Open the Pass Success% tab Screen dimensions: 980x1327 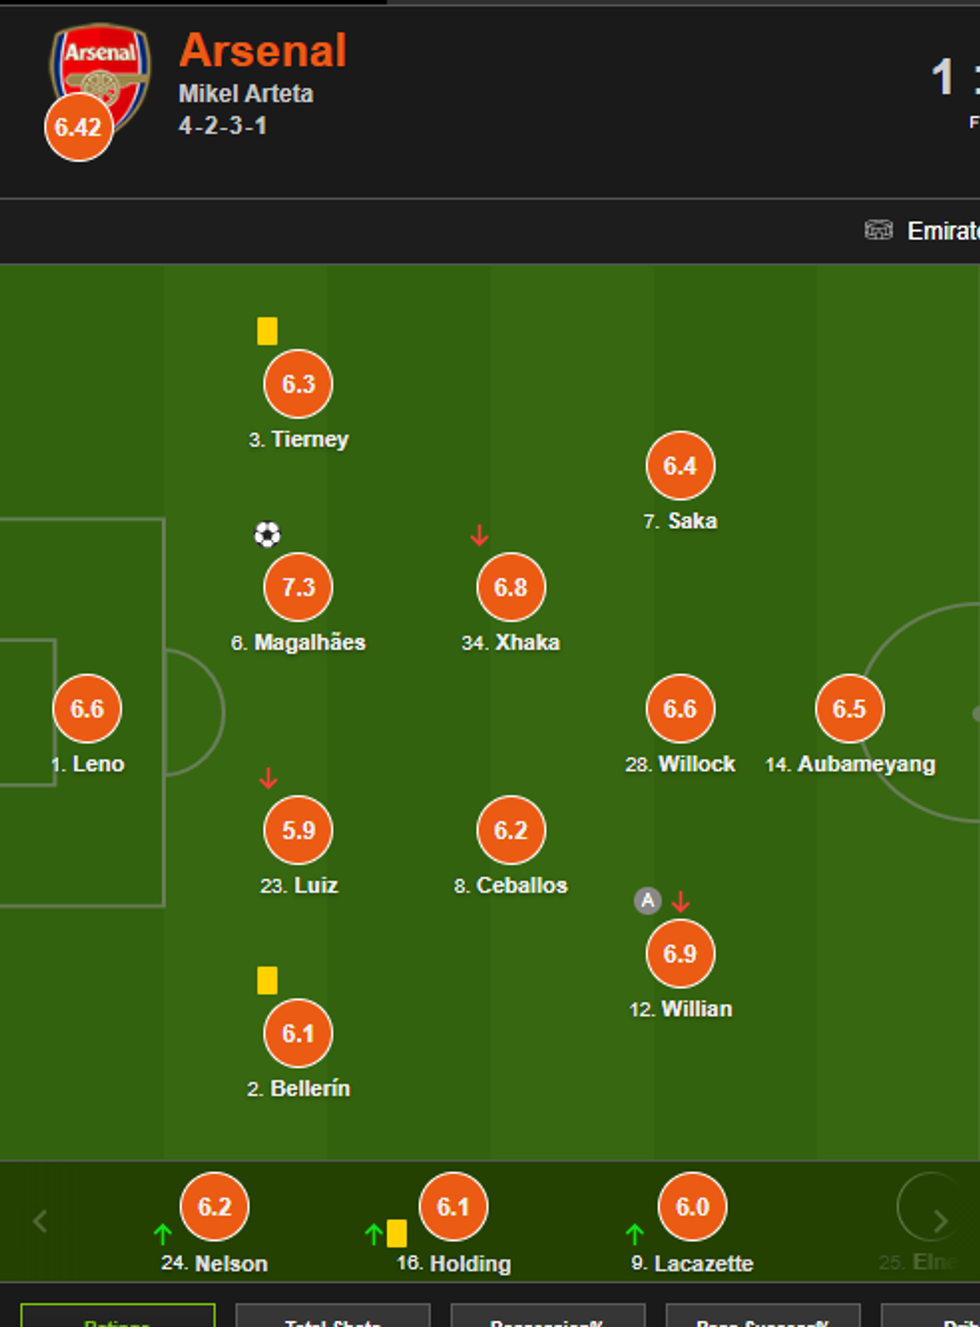point(762,1317)
